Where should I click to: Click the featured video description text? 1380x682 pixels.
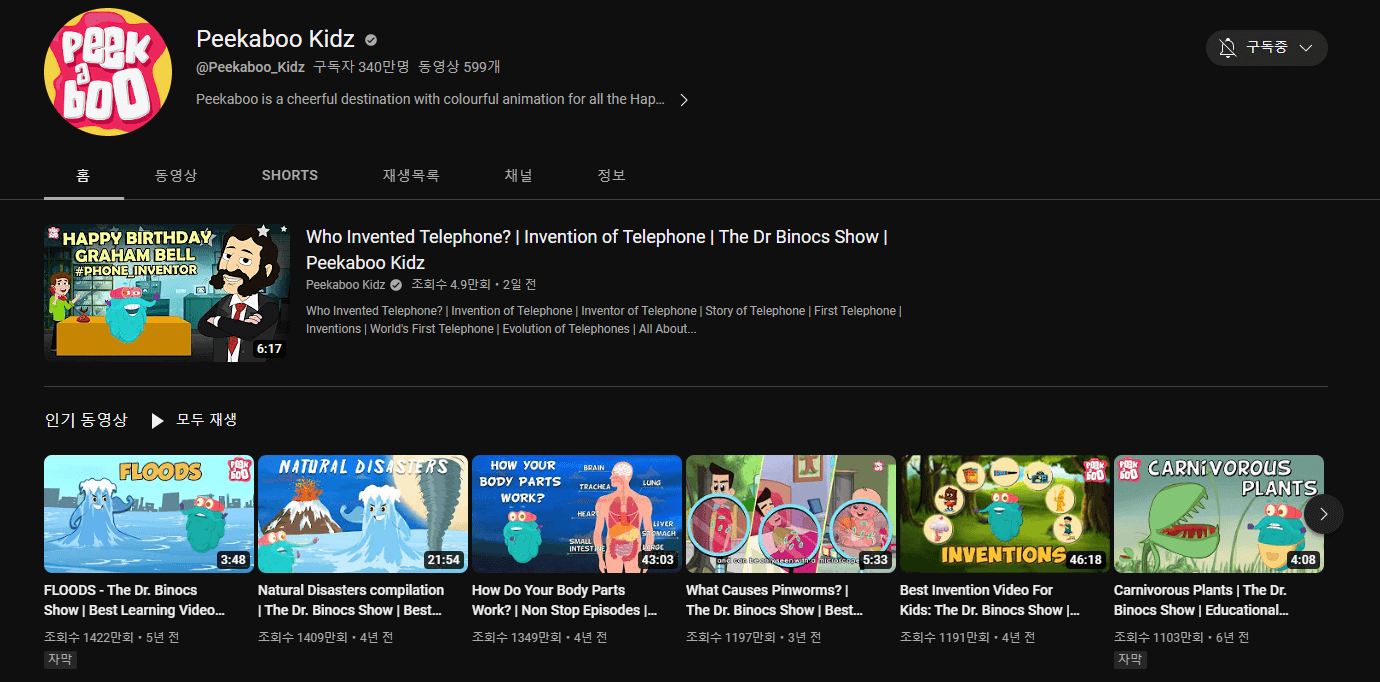(603, 320)
